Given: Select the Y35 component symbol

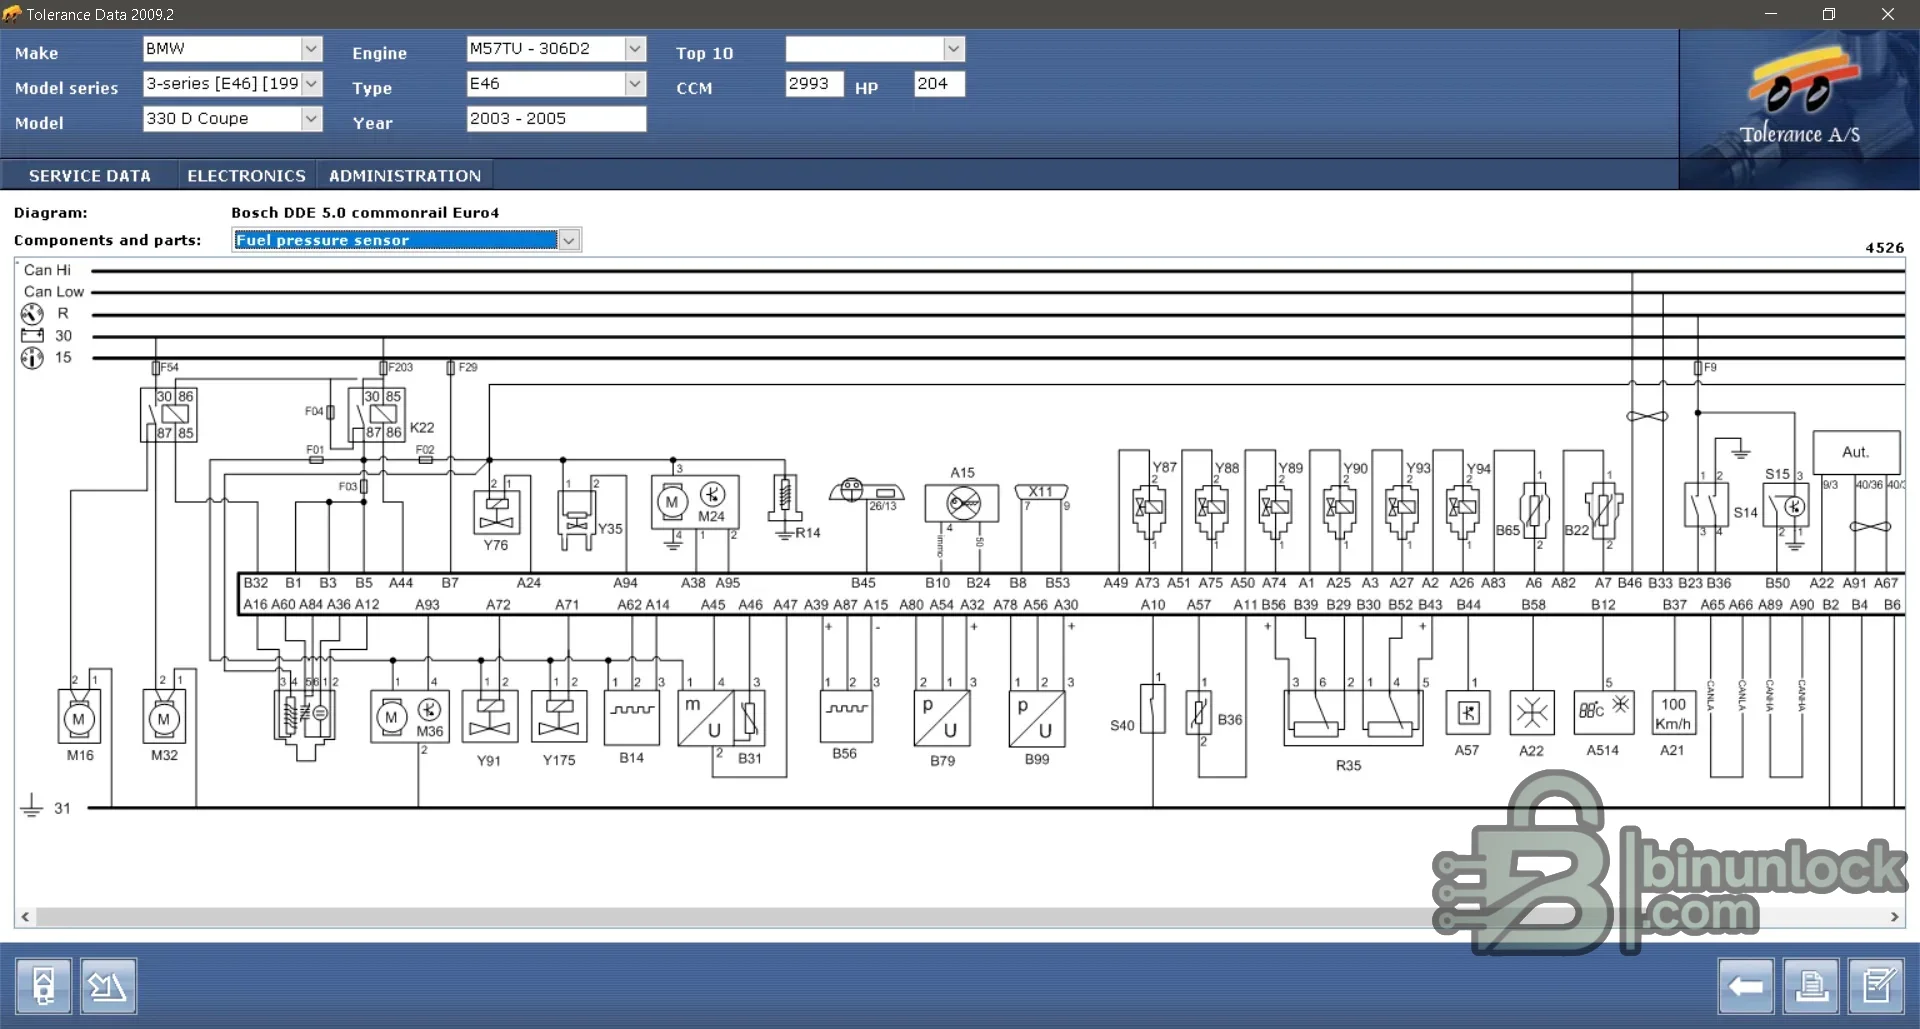Looking at the screenshot, I should tap(577, 519).
